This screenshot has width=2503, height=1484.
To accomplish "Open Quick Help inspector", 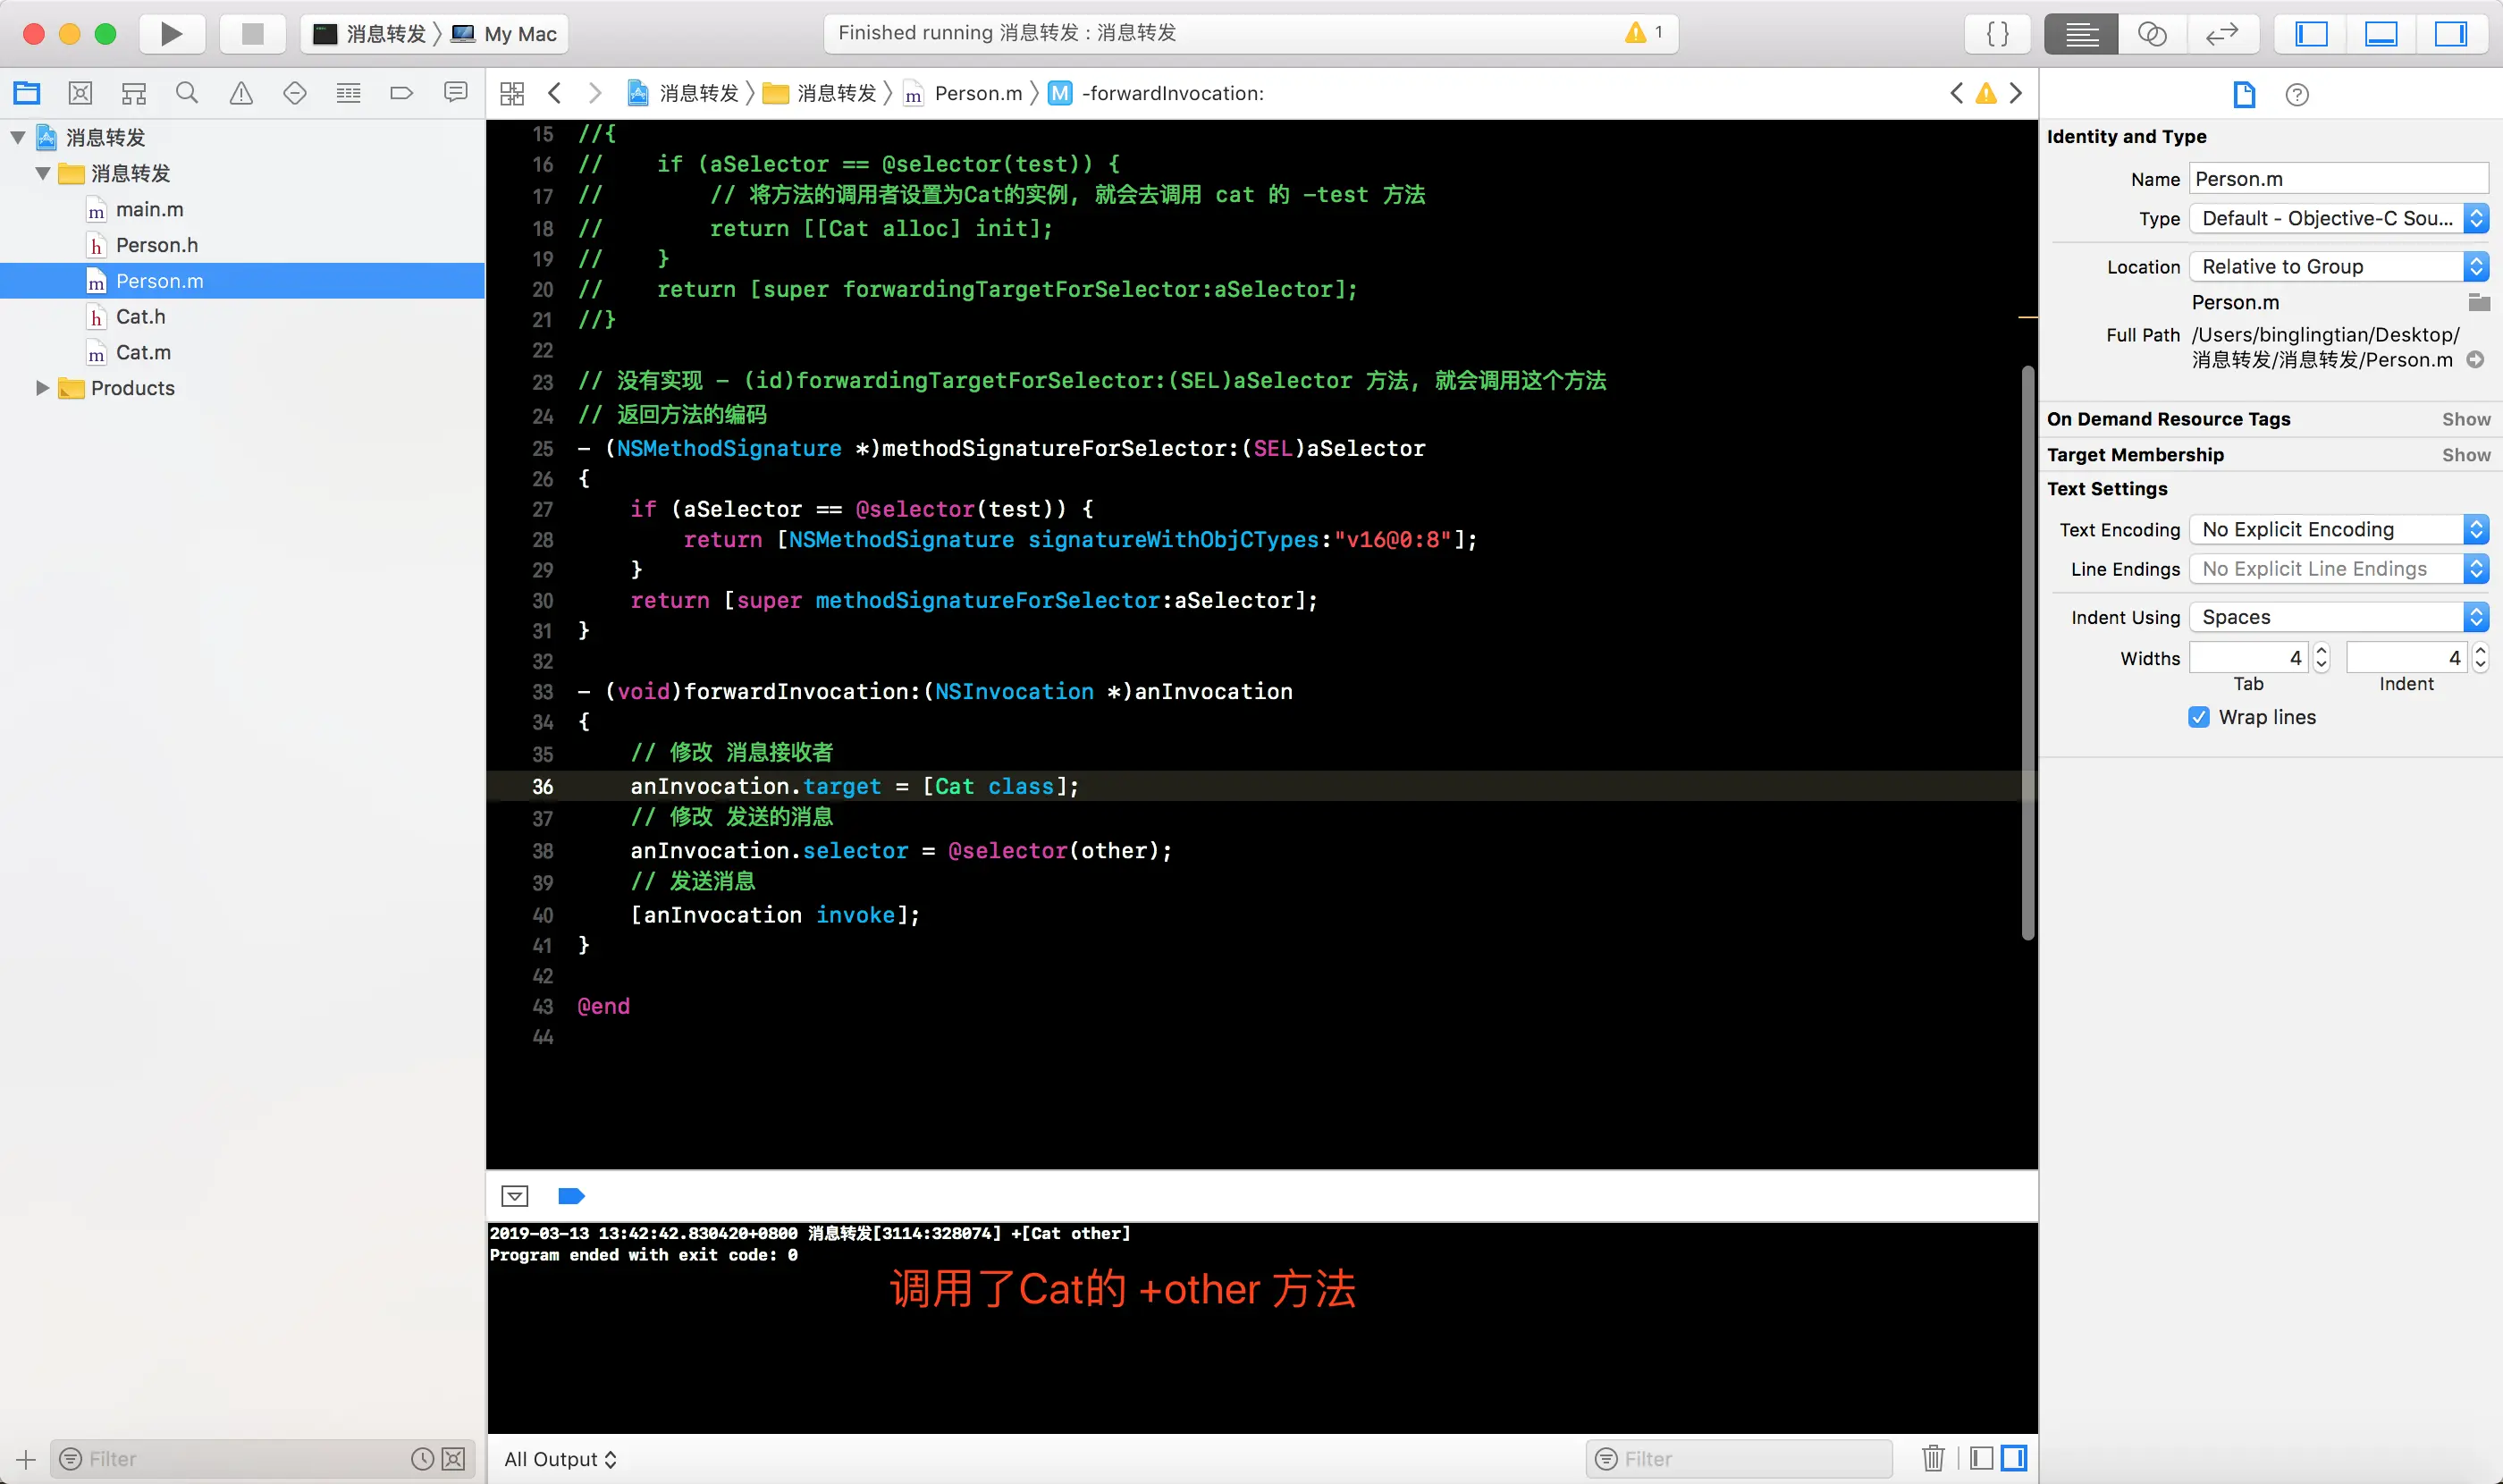I will click(x=2297, y=95).
